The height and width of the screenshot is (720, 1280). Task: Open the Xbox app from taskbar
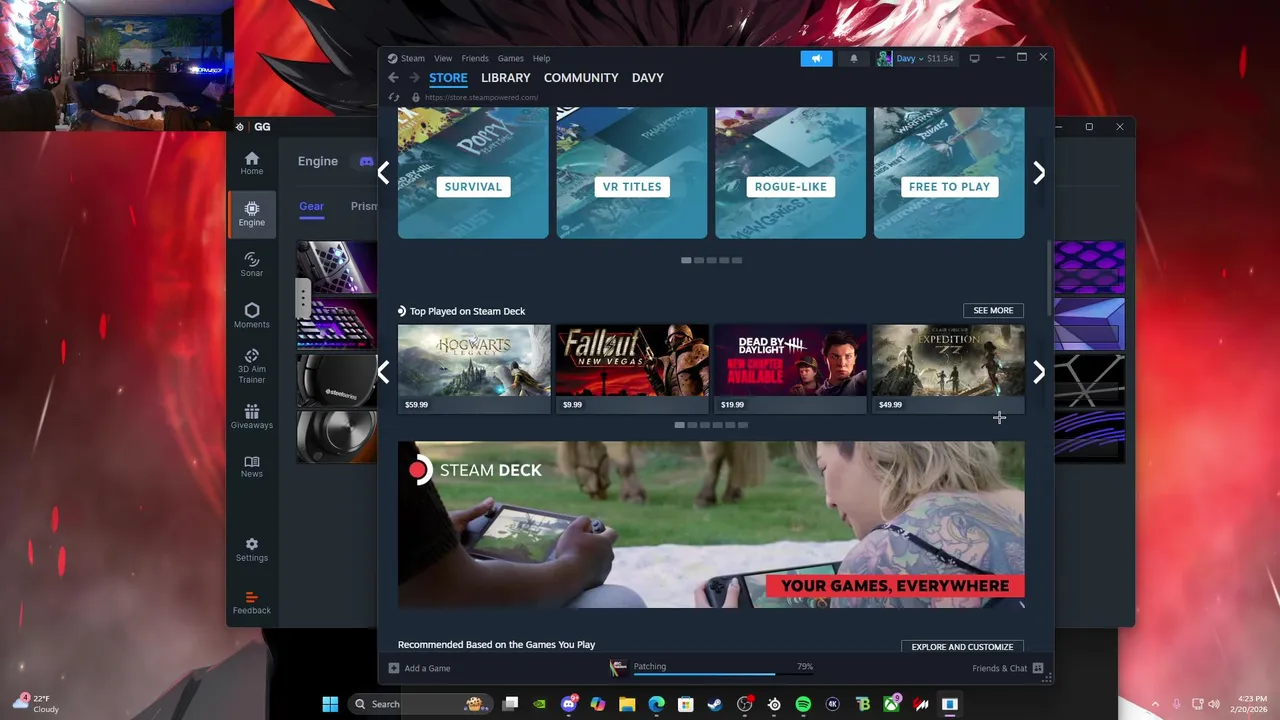891,704
